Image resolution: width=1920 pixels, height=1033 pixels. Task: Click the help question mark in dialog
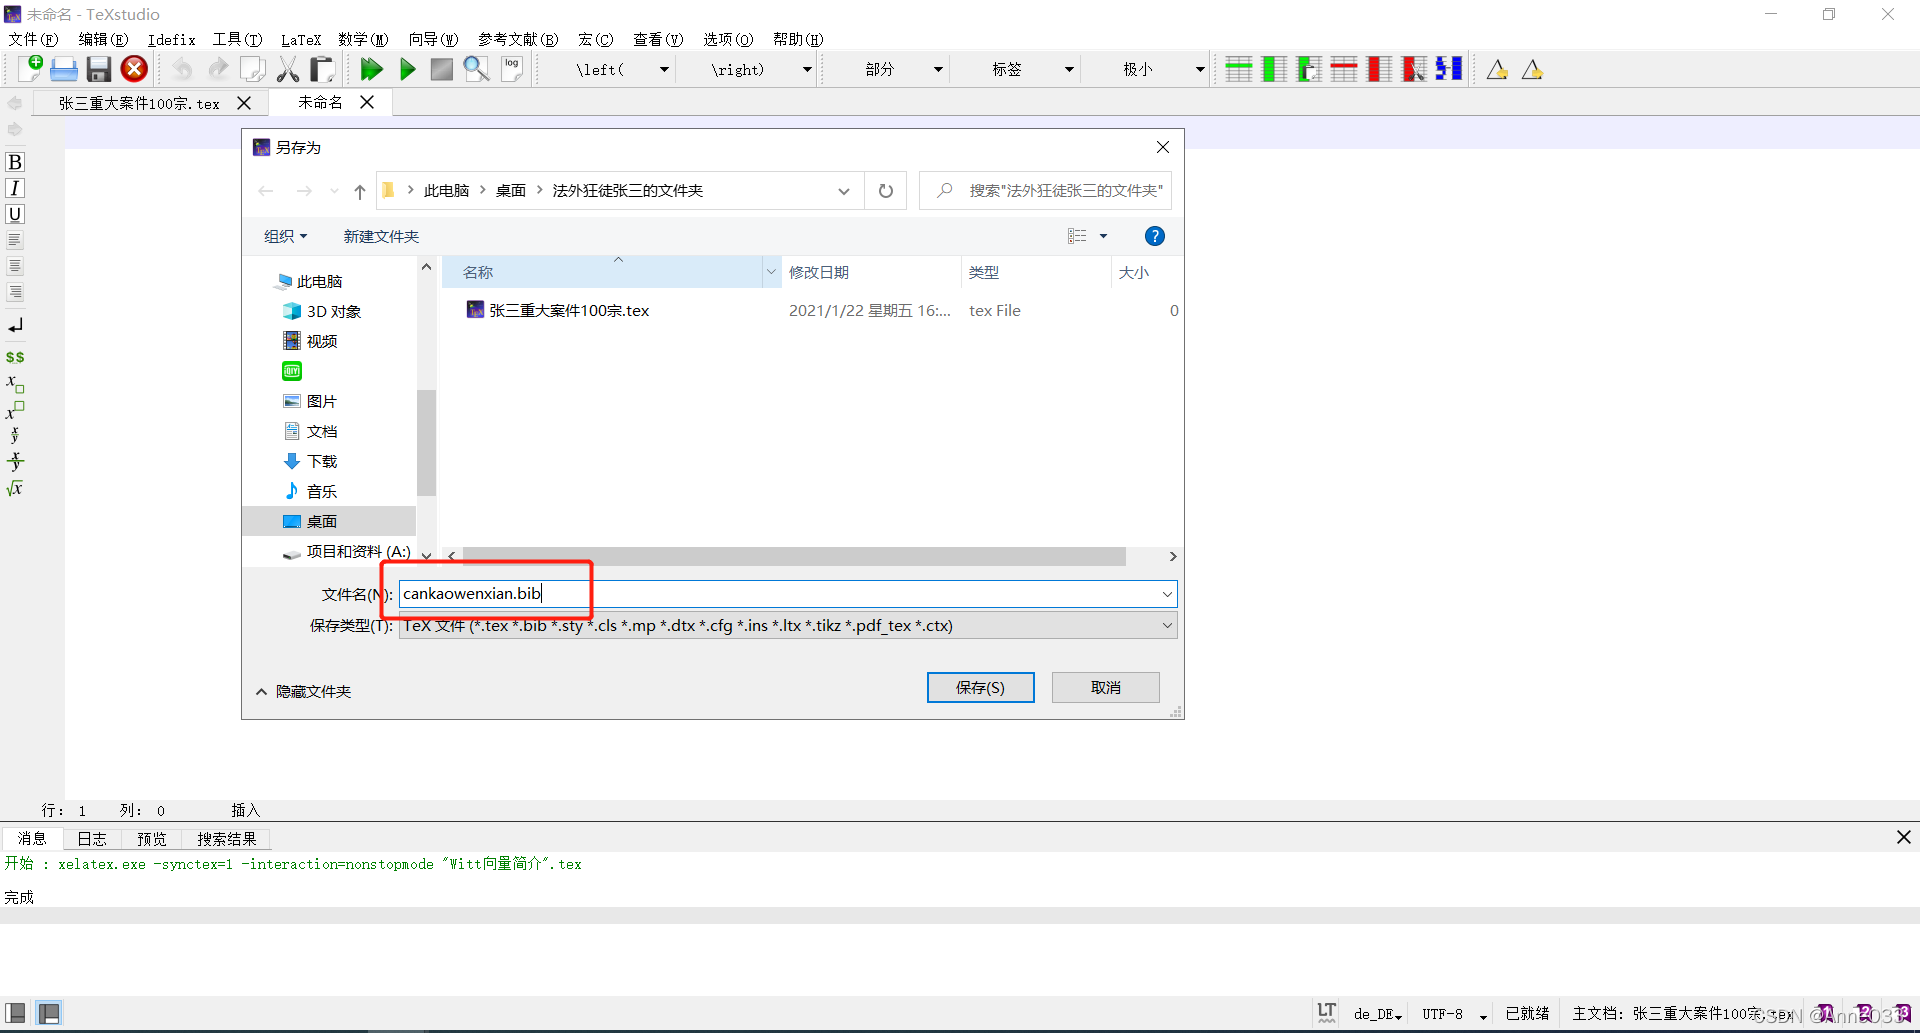[1154, 236]
